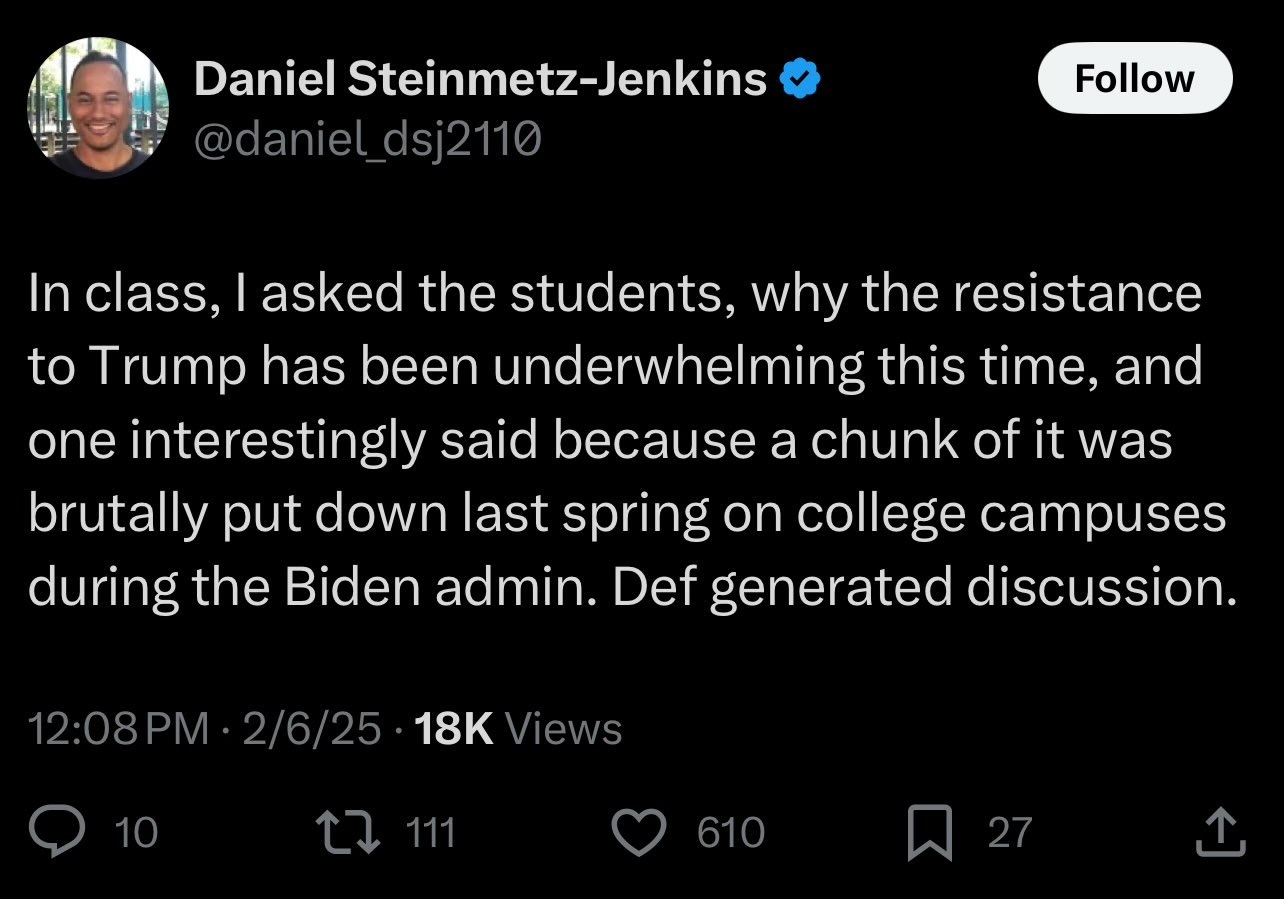Screen dimensions: 1284x899
Task: Click the reply count of 10
Action: click(x=137, y=833)
